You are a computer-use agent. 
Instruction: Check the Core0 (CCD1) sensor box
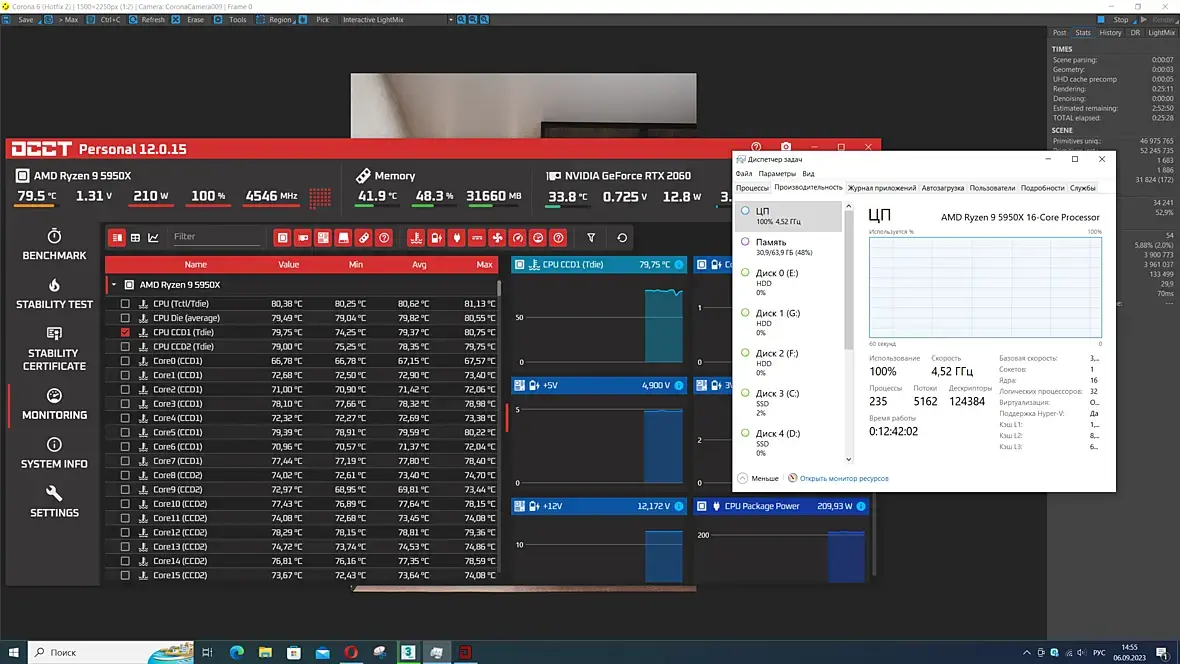125,361
